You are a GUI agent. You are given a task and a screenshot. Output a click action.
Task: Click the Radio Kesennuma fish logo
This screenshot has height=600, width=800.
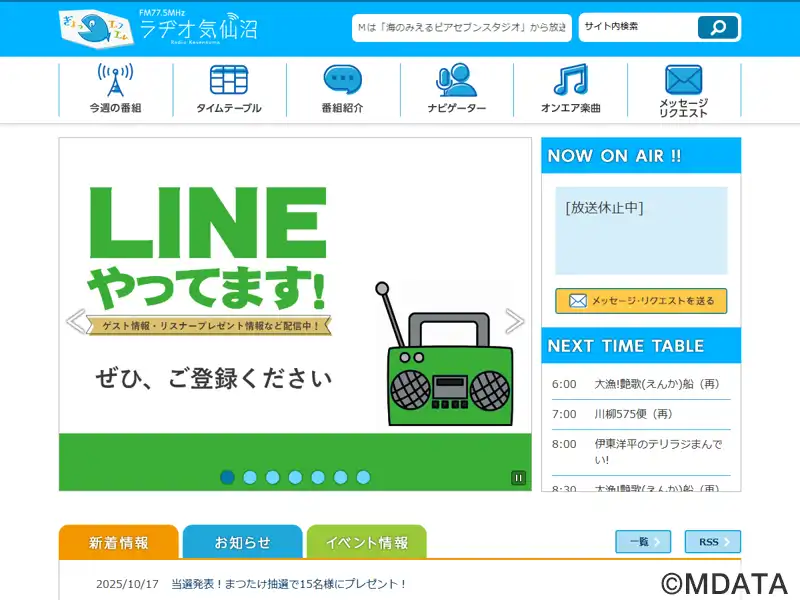click(x=96, y=29)
